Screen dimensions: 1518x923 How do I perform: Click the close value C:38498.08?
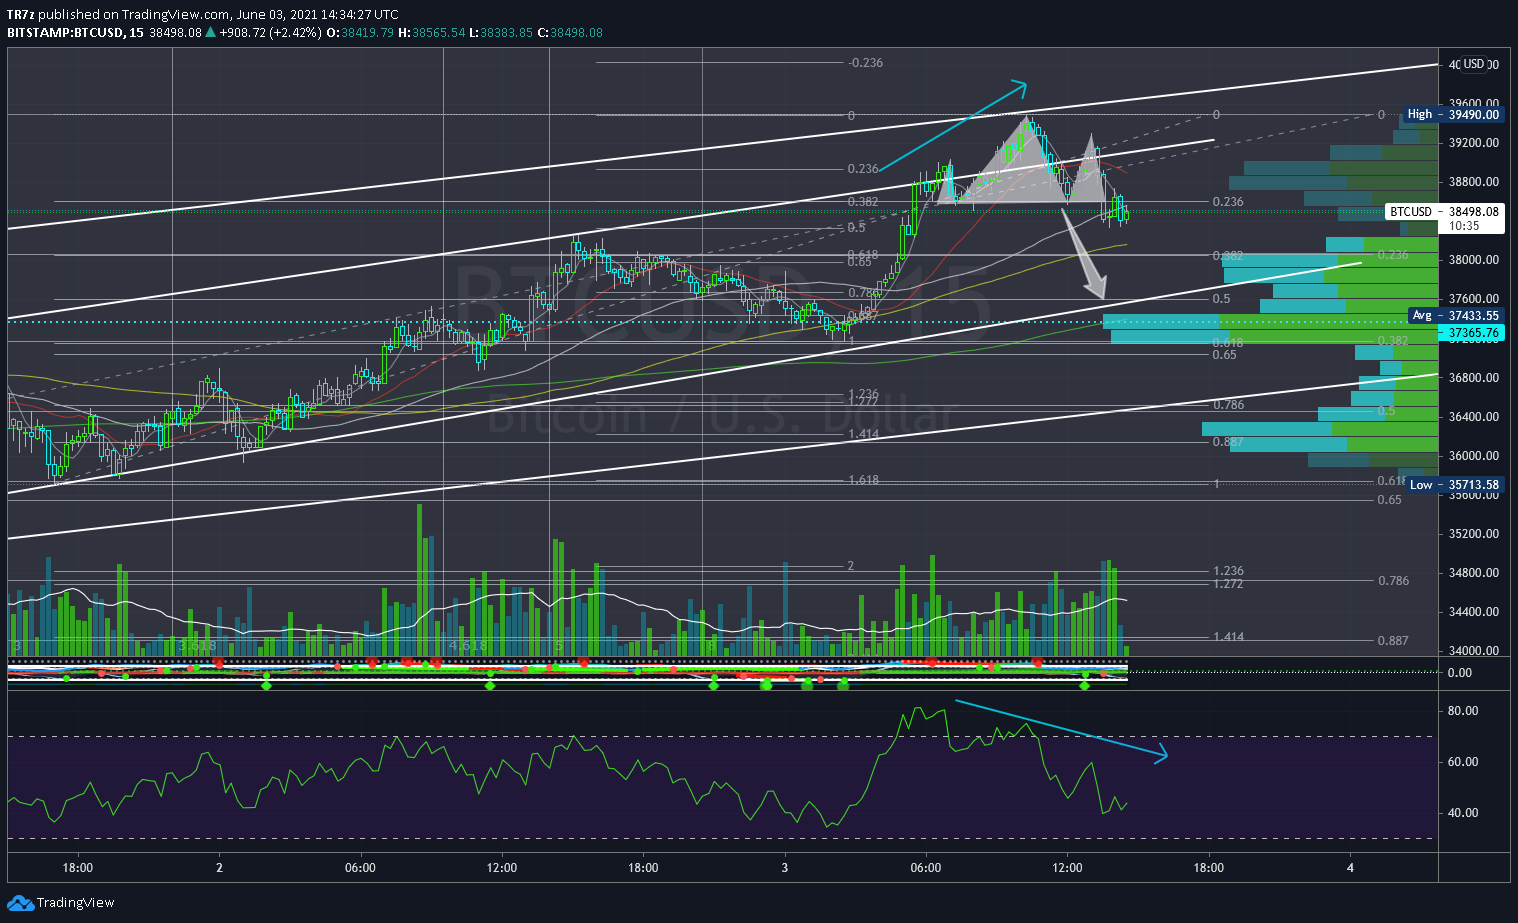570,32
